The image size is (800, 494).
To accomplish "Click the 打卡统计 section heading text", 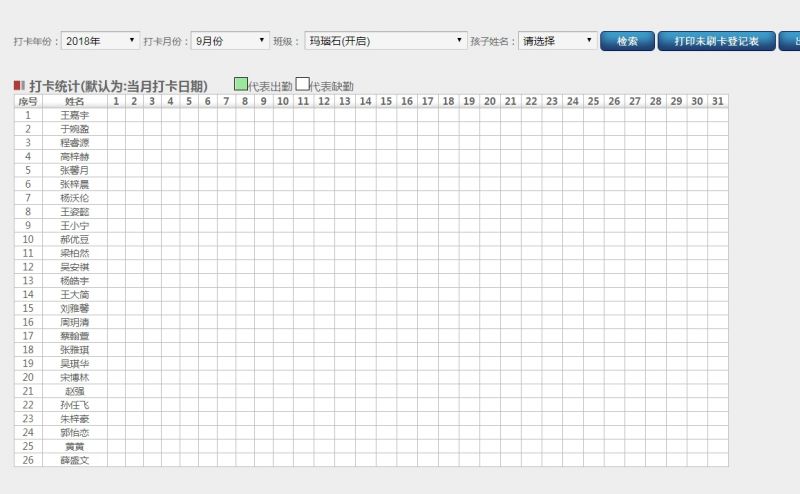I will click(x=118, y=86).
